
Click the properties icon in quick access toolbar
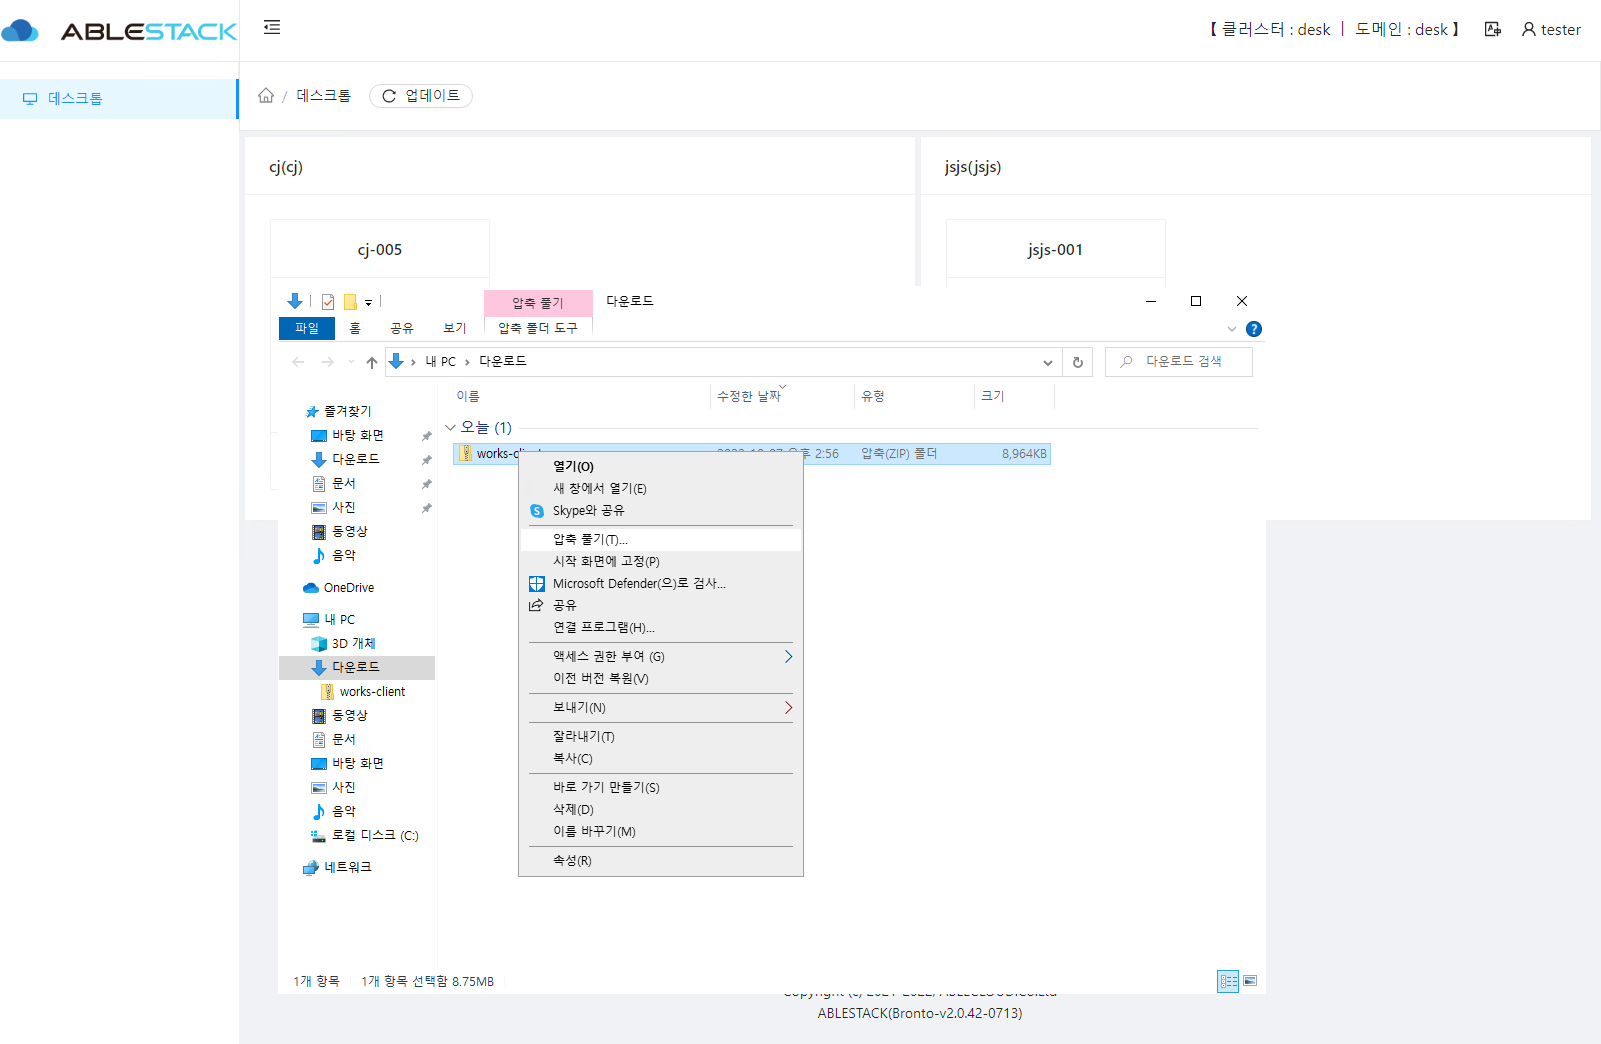(x=328, y=301)
